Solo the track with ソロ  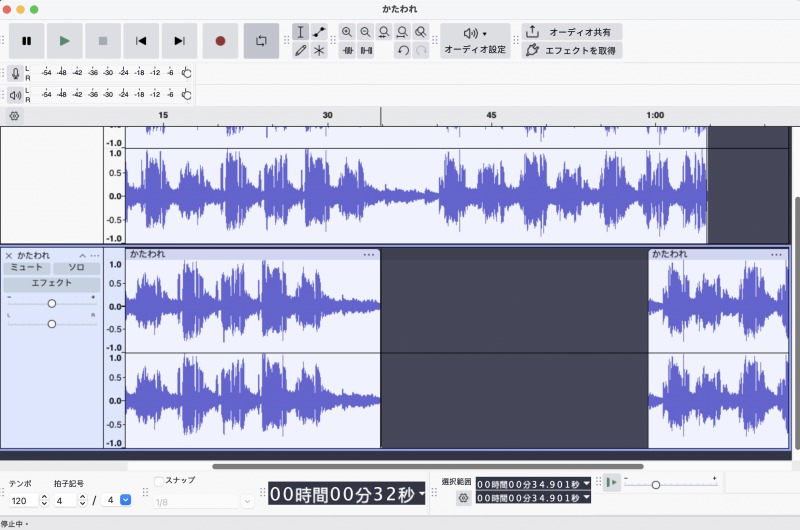[x=77, y=268]
